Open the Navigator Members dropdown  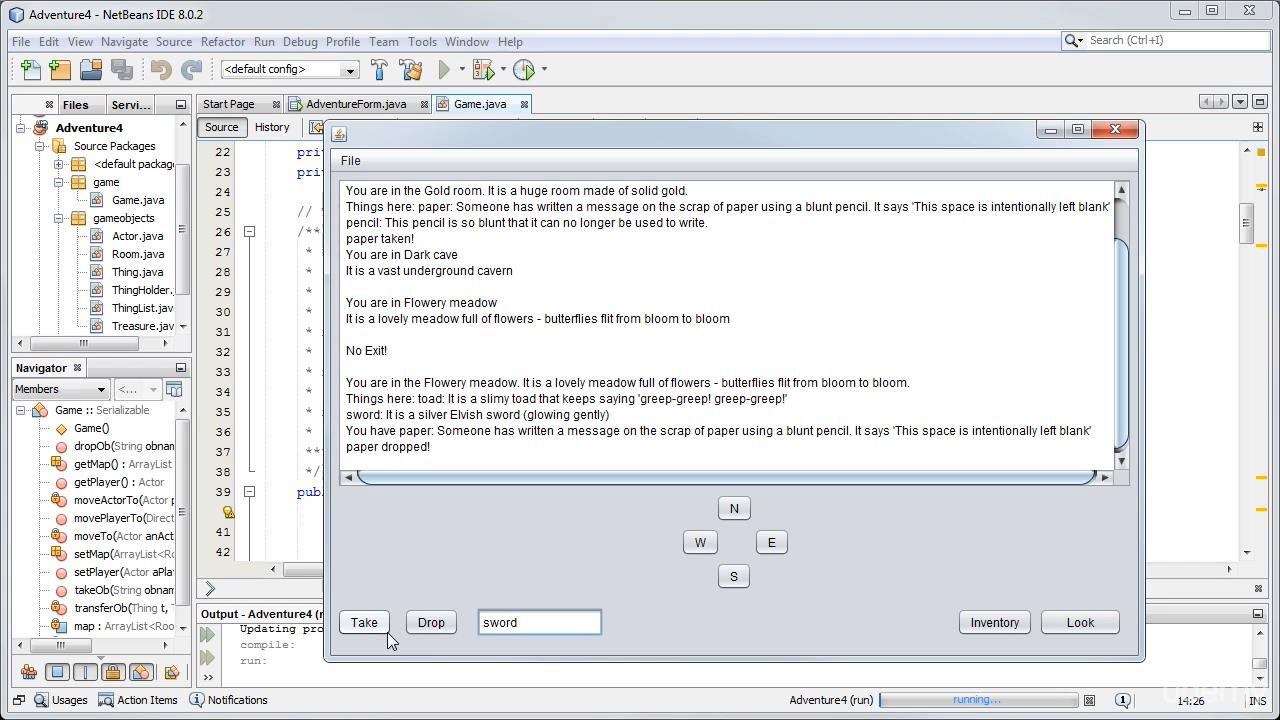pos(60,389)
